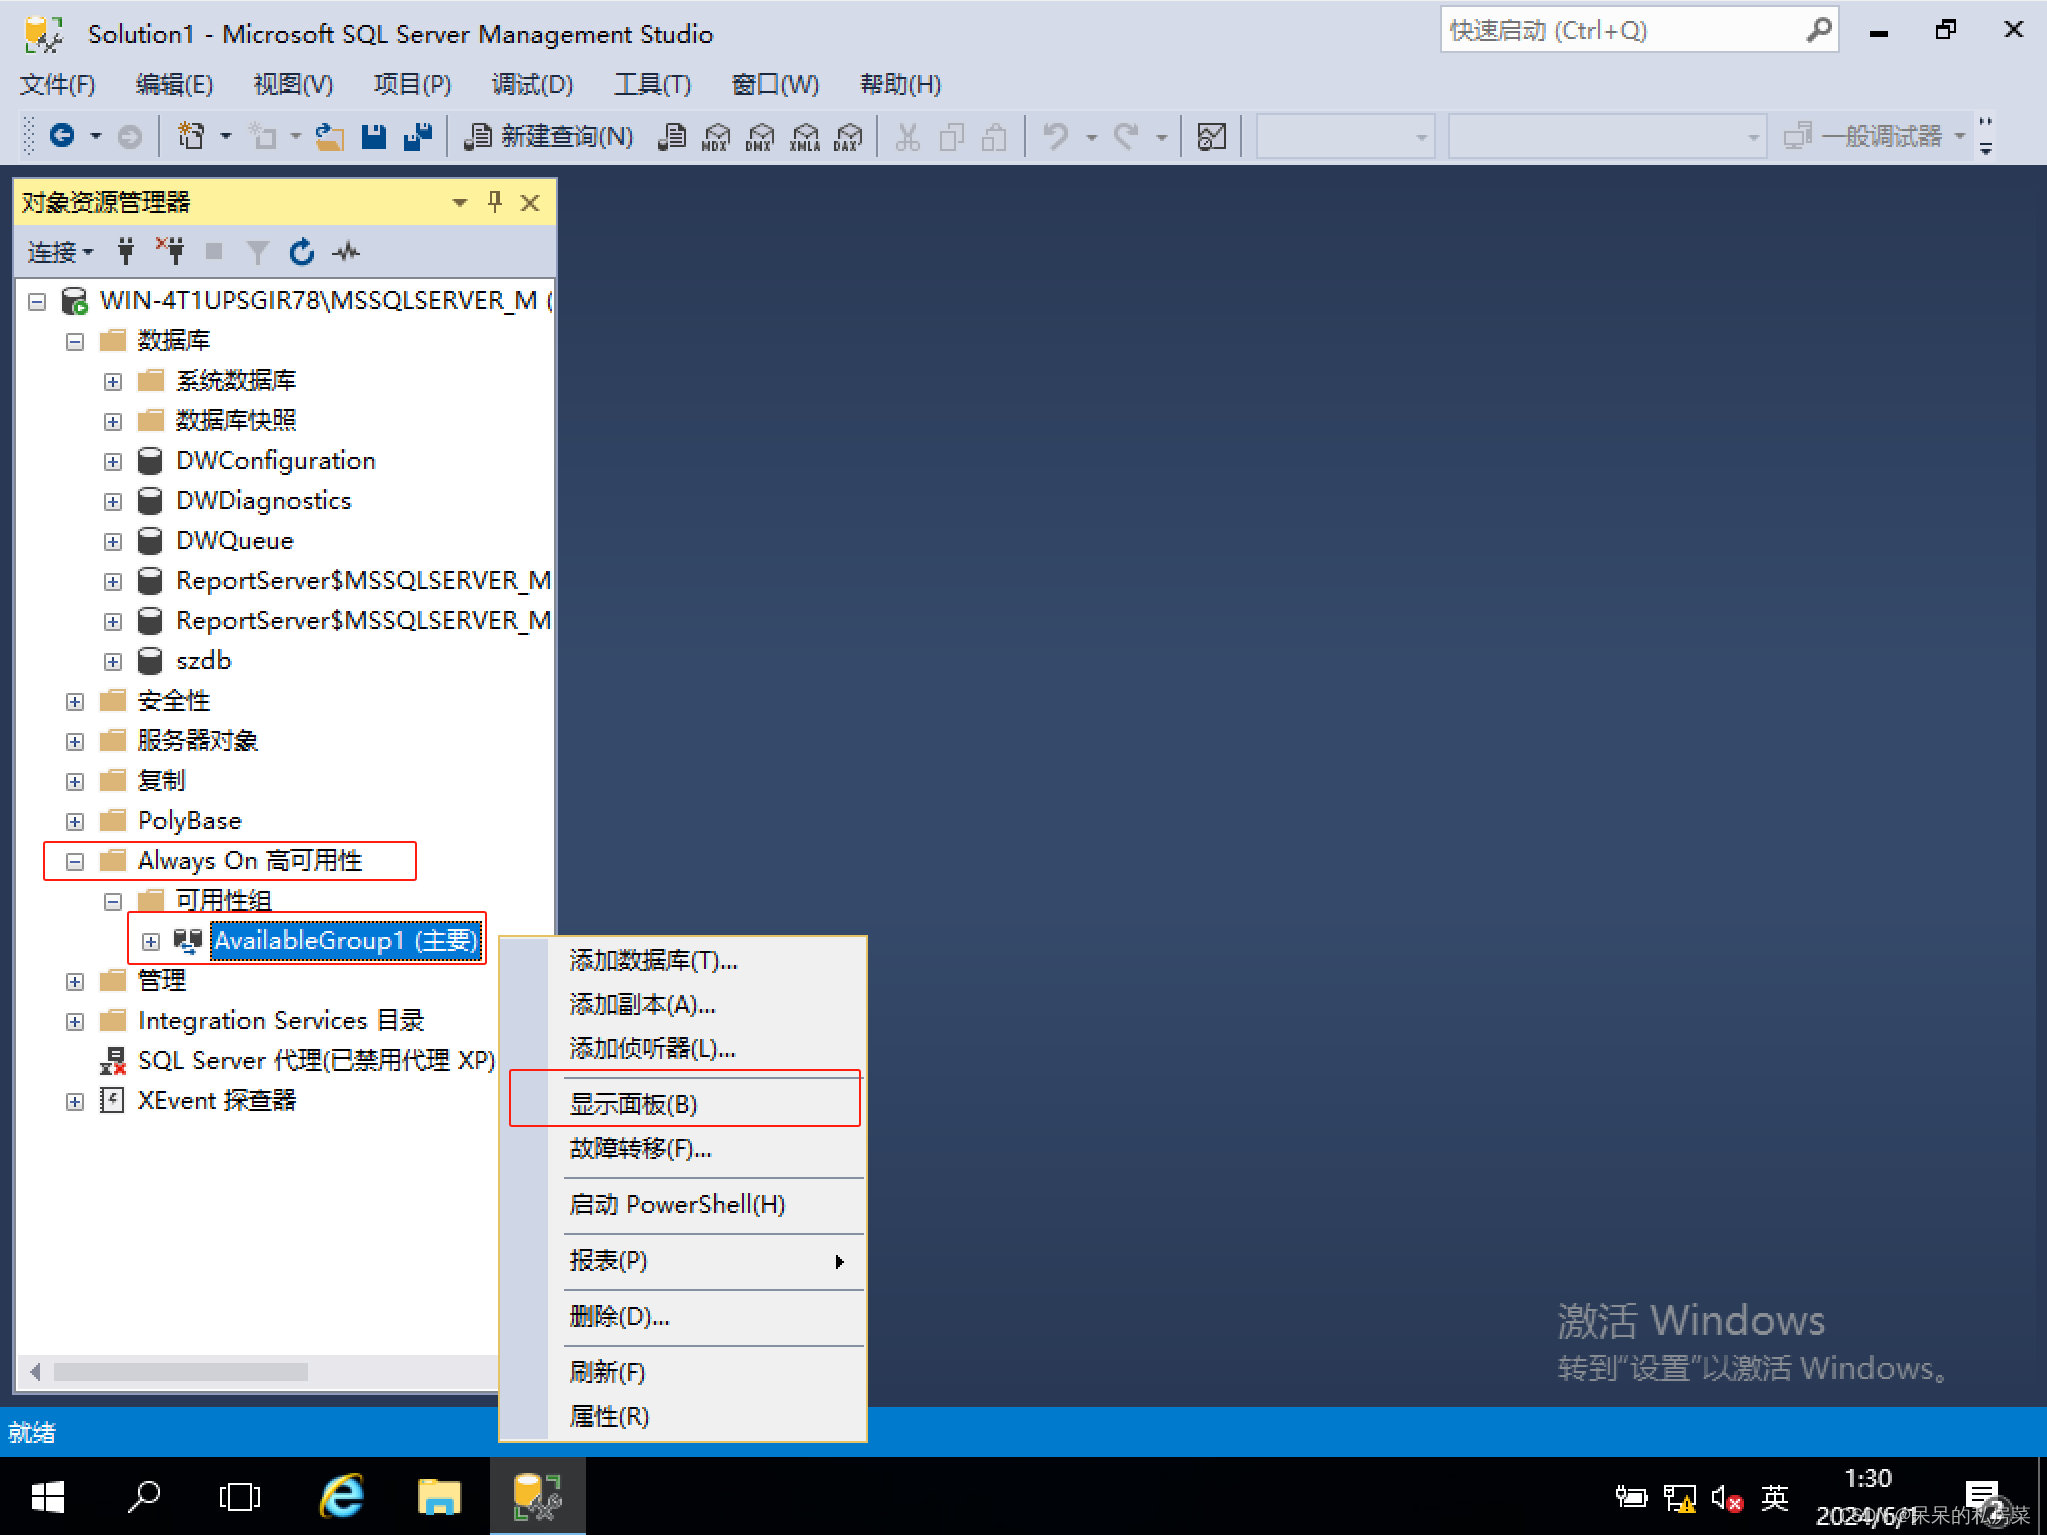Screen dimensions: 2047x1535
Task: Click the copy toolbar icon
Action: pos(951,136)
